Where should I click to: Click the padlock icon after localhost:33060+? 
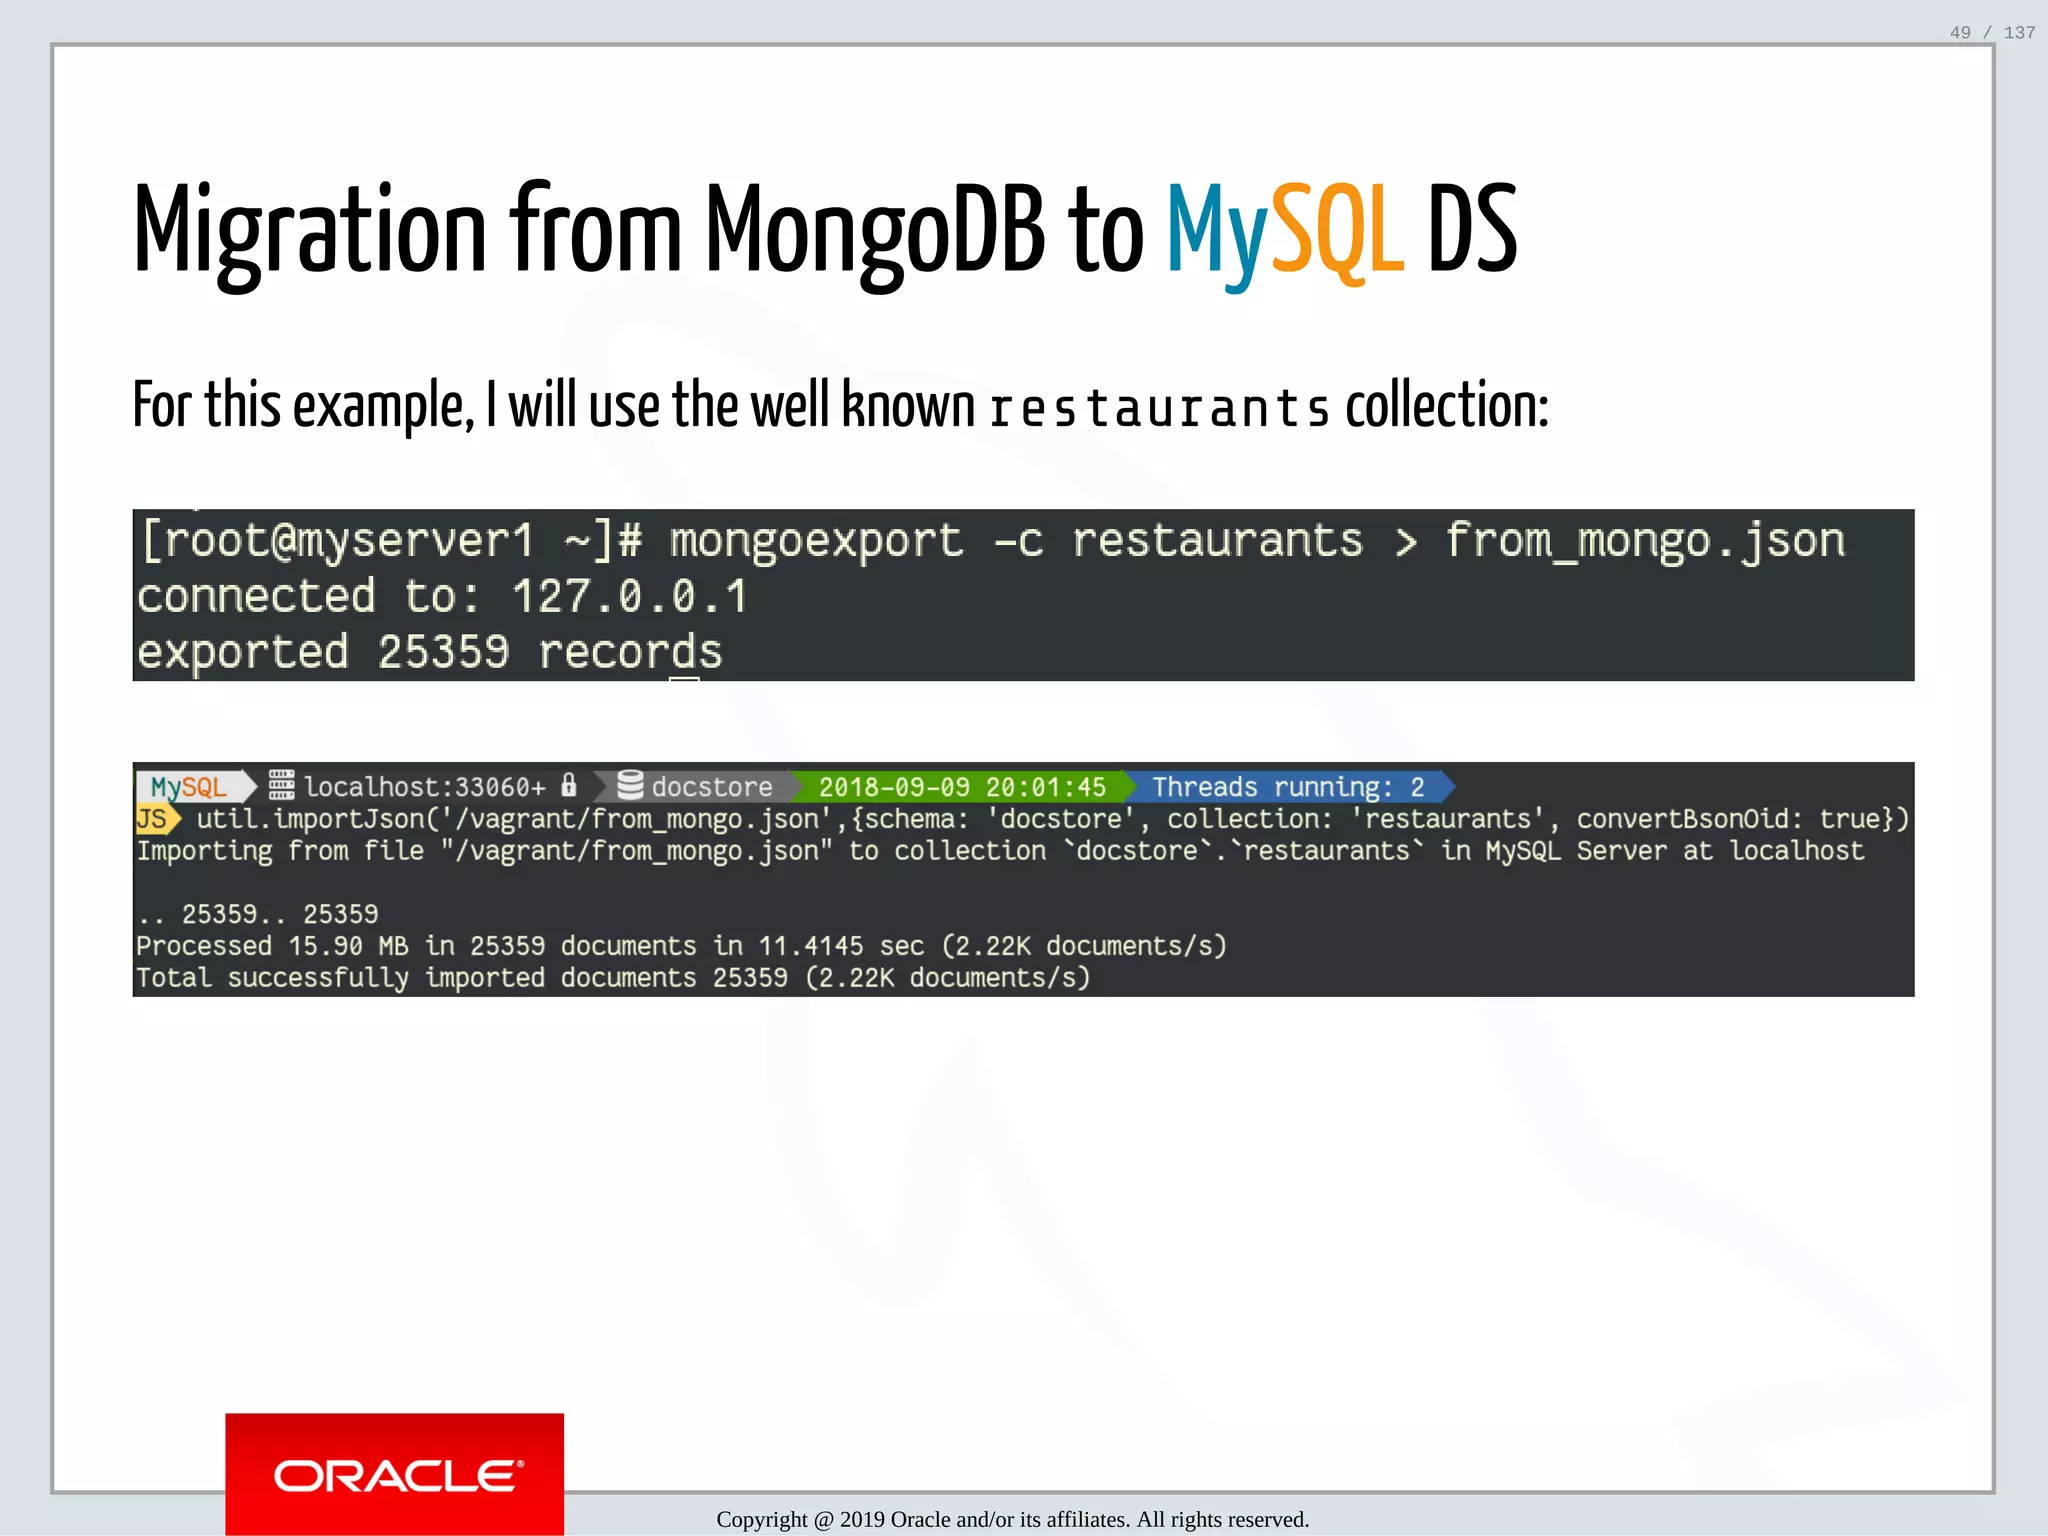pyautogui.click(x=569, y=785)
